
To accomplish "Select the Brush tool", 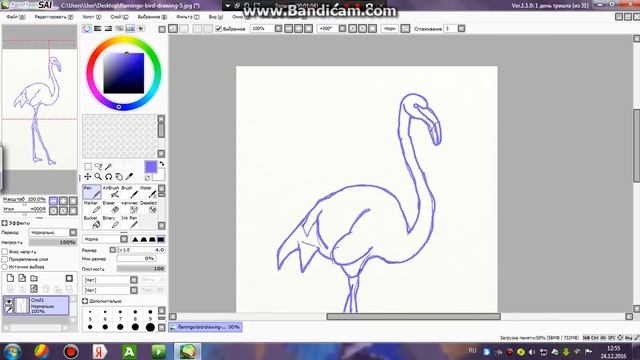I will click(x=129, y=192).
